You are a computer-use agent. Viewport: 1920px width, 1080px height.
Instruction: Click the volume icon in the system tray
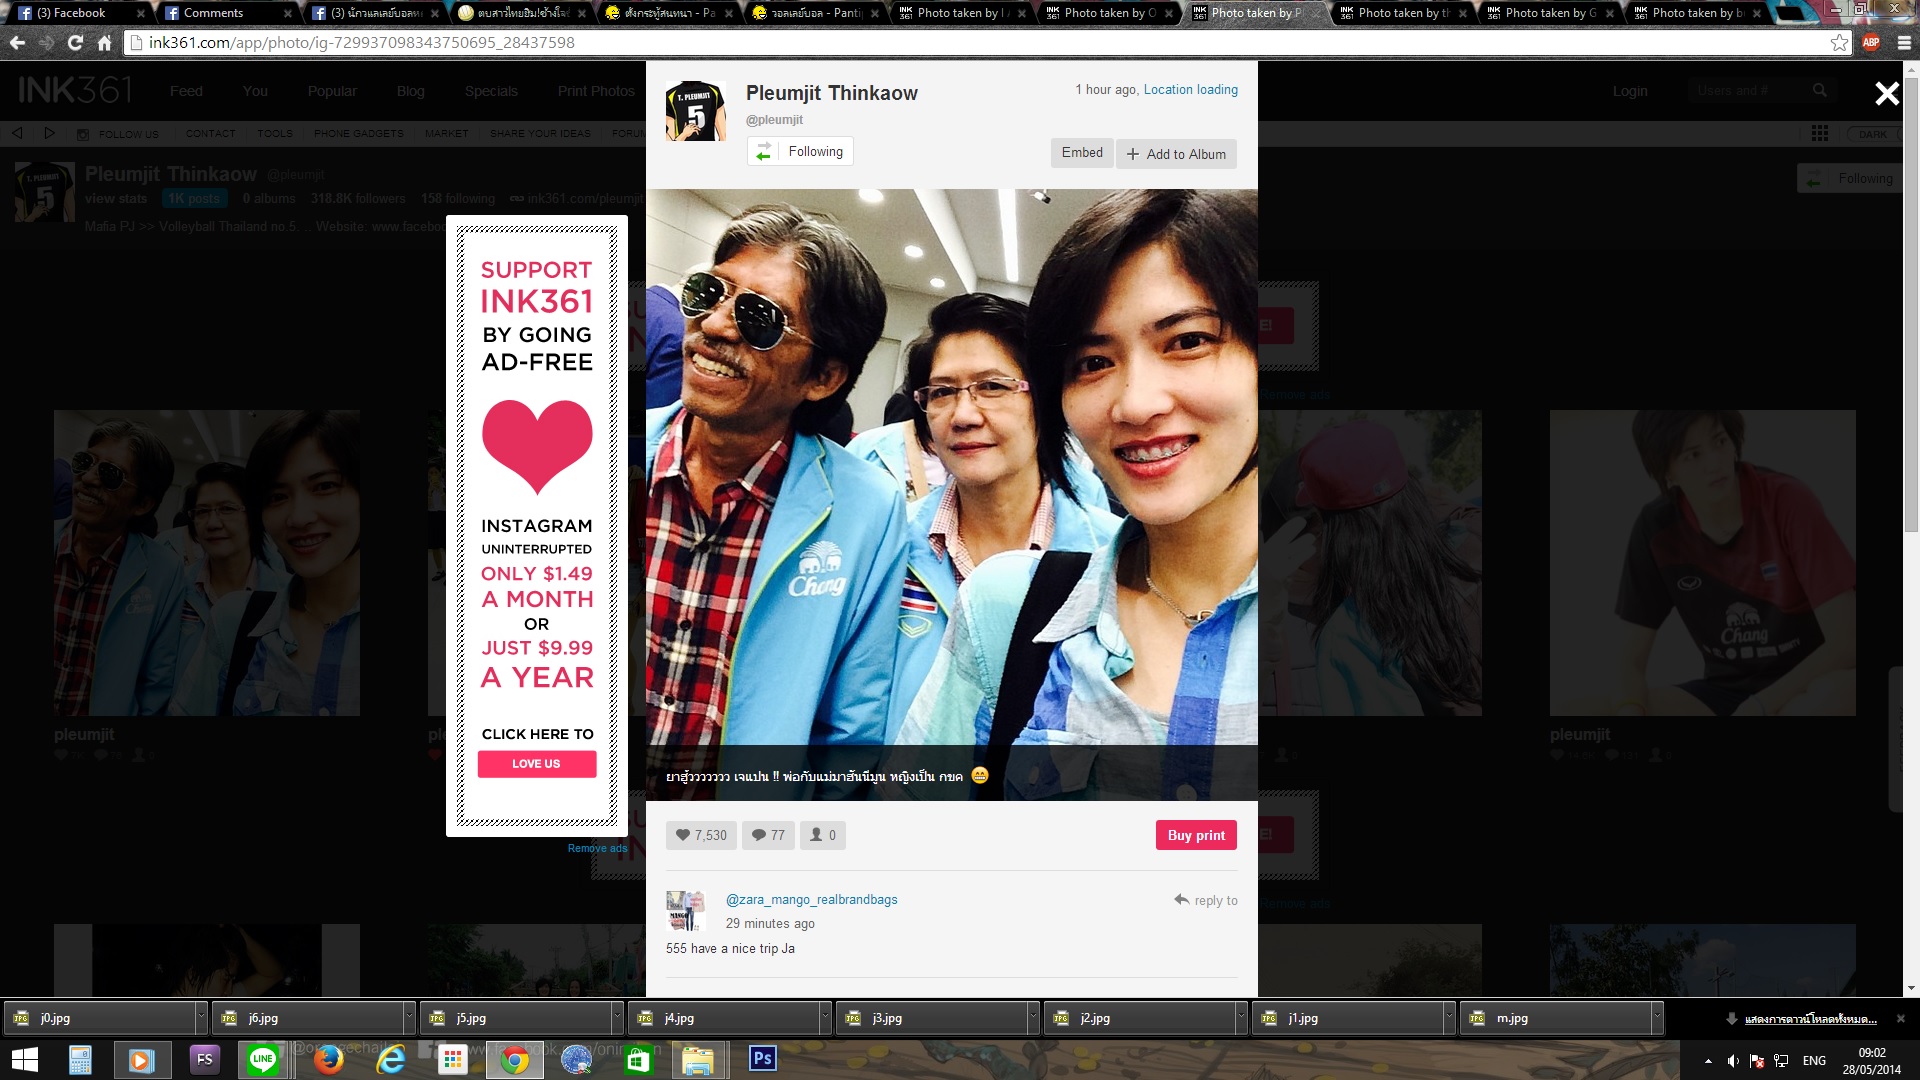1733,1061
